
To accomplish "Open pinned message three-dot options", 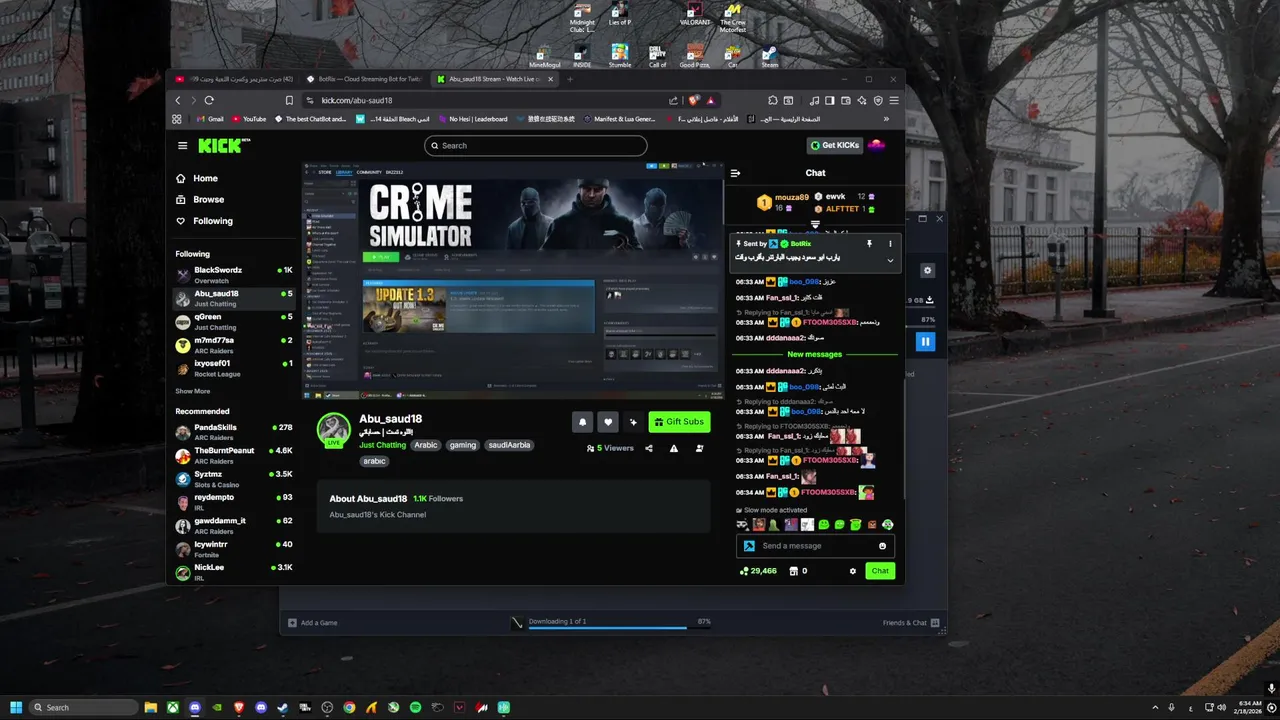I will (x=890, y=244).
